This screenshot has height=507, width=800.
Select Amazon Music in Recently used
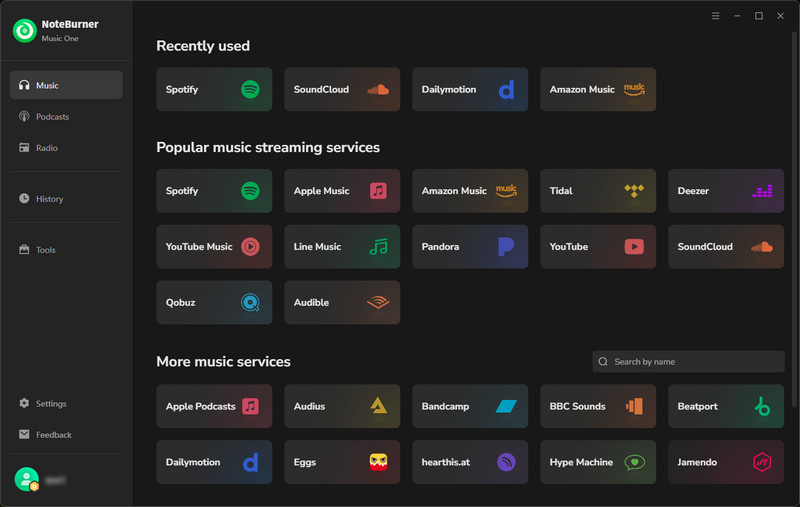point(598,89)
